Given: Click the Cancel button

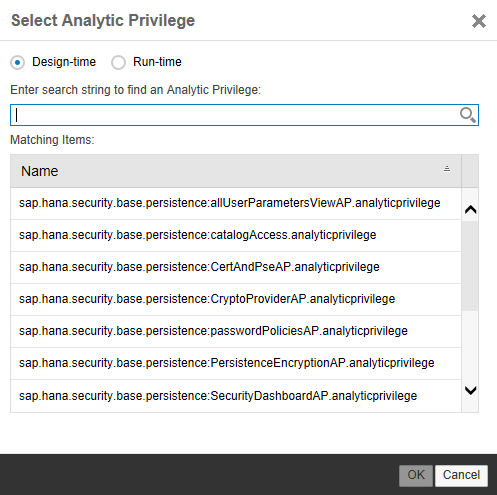Looking at the screenshot, I should [x=461, y=475].
